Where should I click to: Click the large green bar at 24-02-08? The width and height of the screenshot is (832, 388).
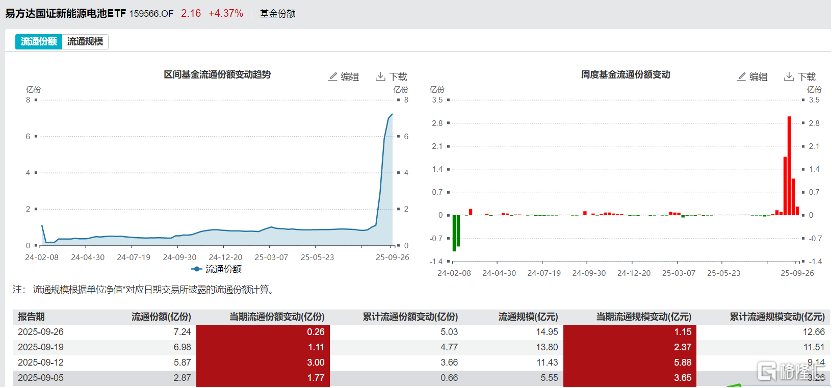coord(454,233)
